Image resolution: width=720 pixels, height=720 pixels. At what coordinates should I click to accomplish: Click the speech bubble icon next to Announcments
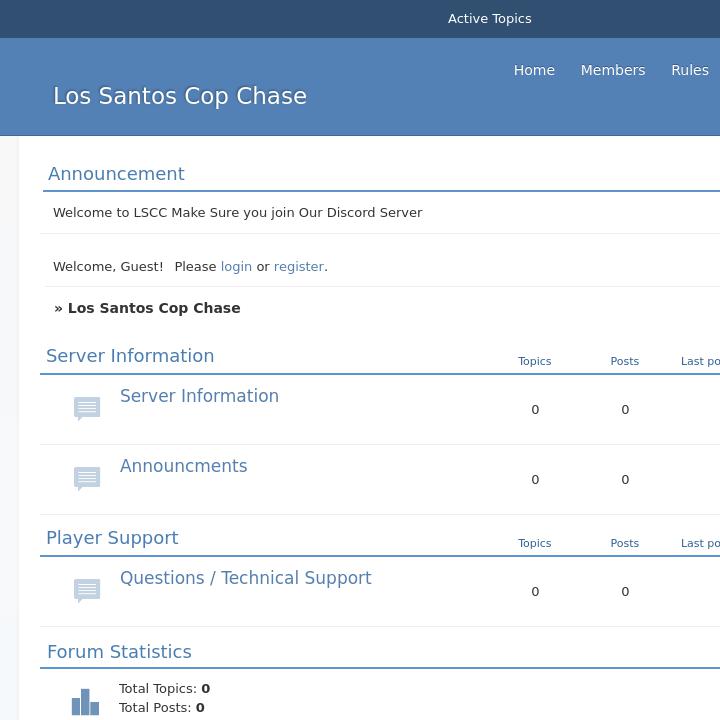[87, 478]
